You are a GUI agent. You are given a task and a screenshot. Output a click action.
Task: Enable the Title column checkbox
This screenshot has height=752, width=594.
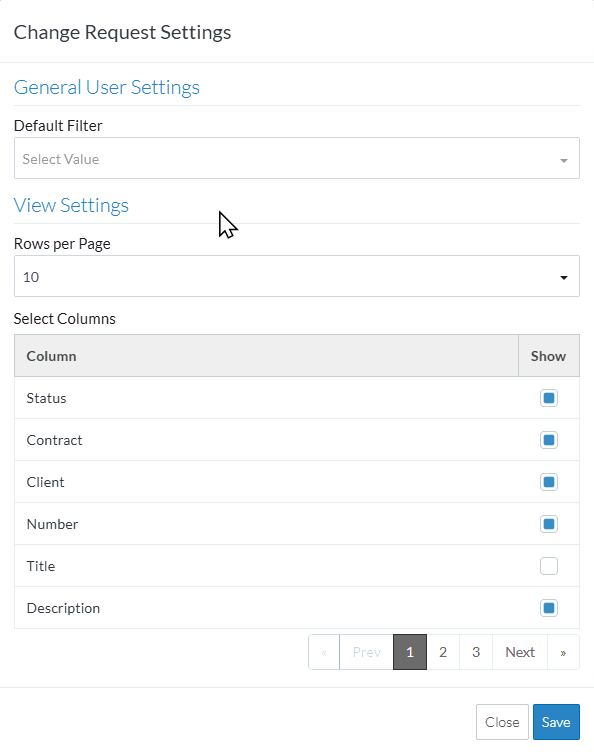(549, 566)
